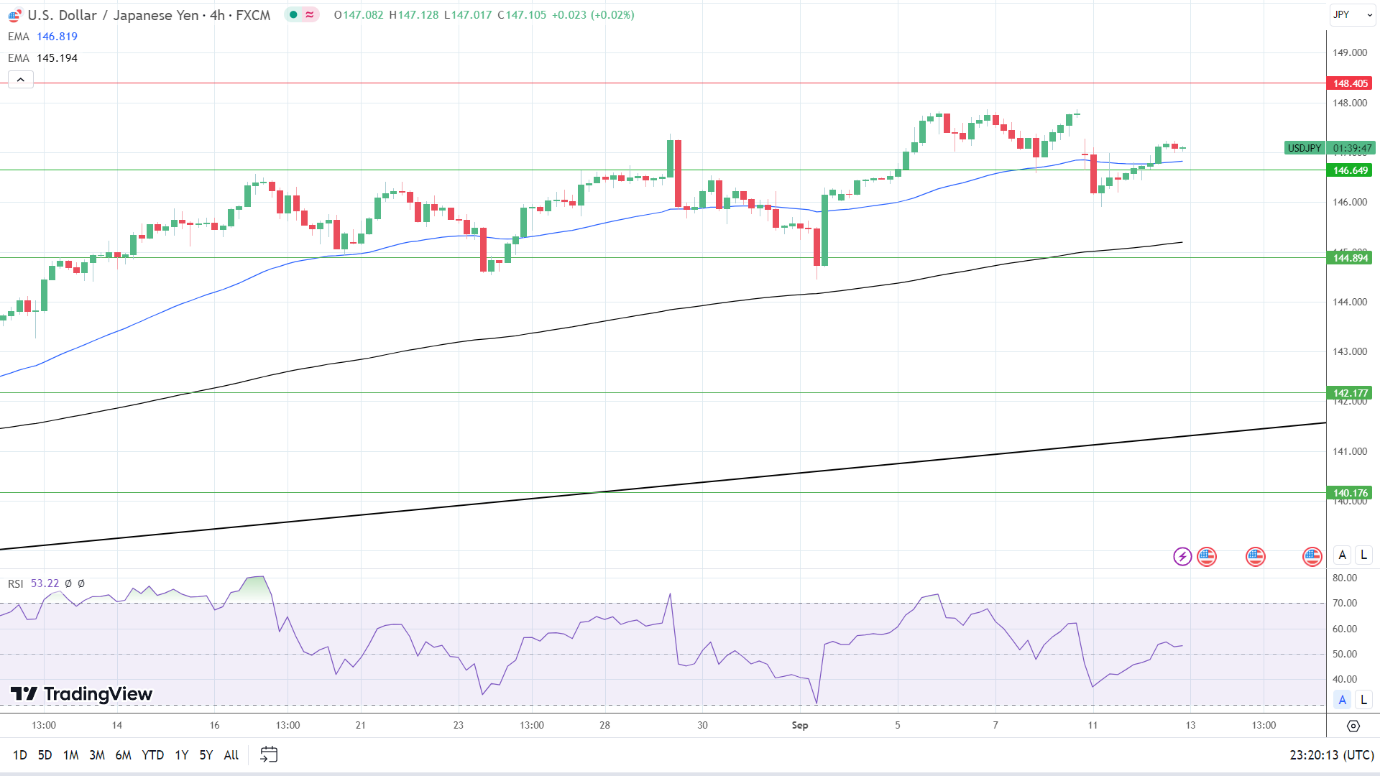The width and height of the screenshot is (1380, 776).
Task: Select the 6M time range
Action: (123, 755)
